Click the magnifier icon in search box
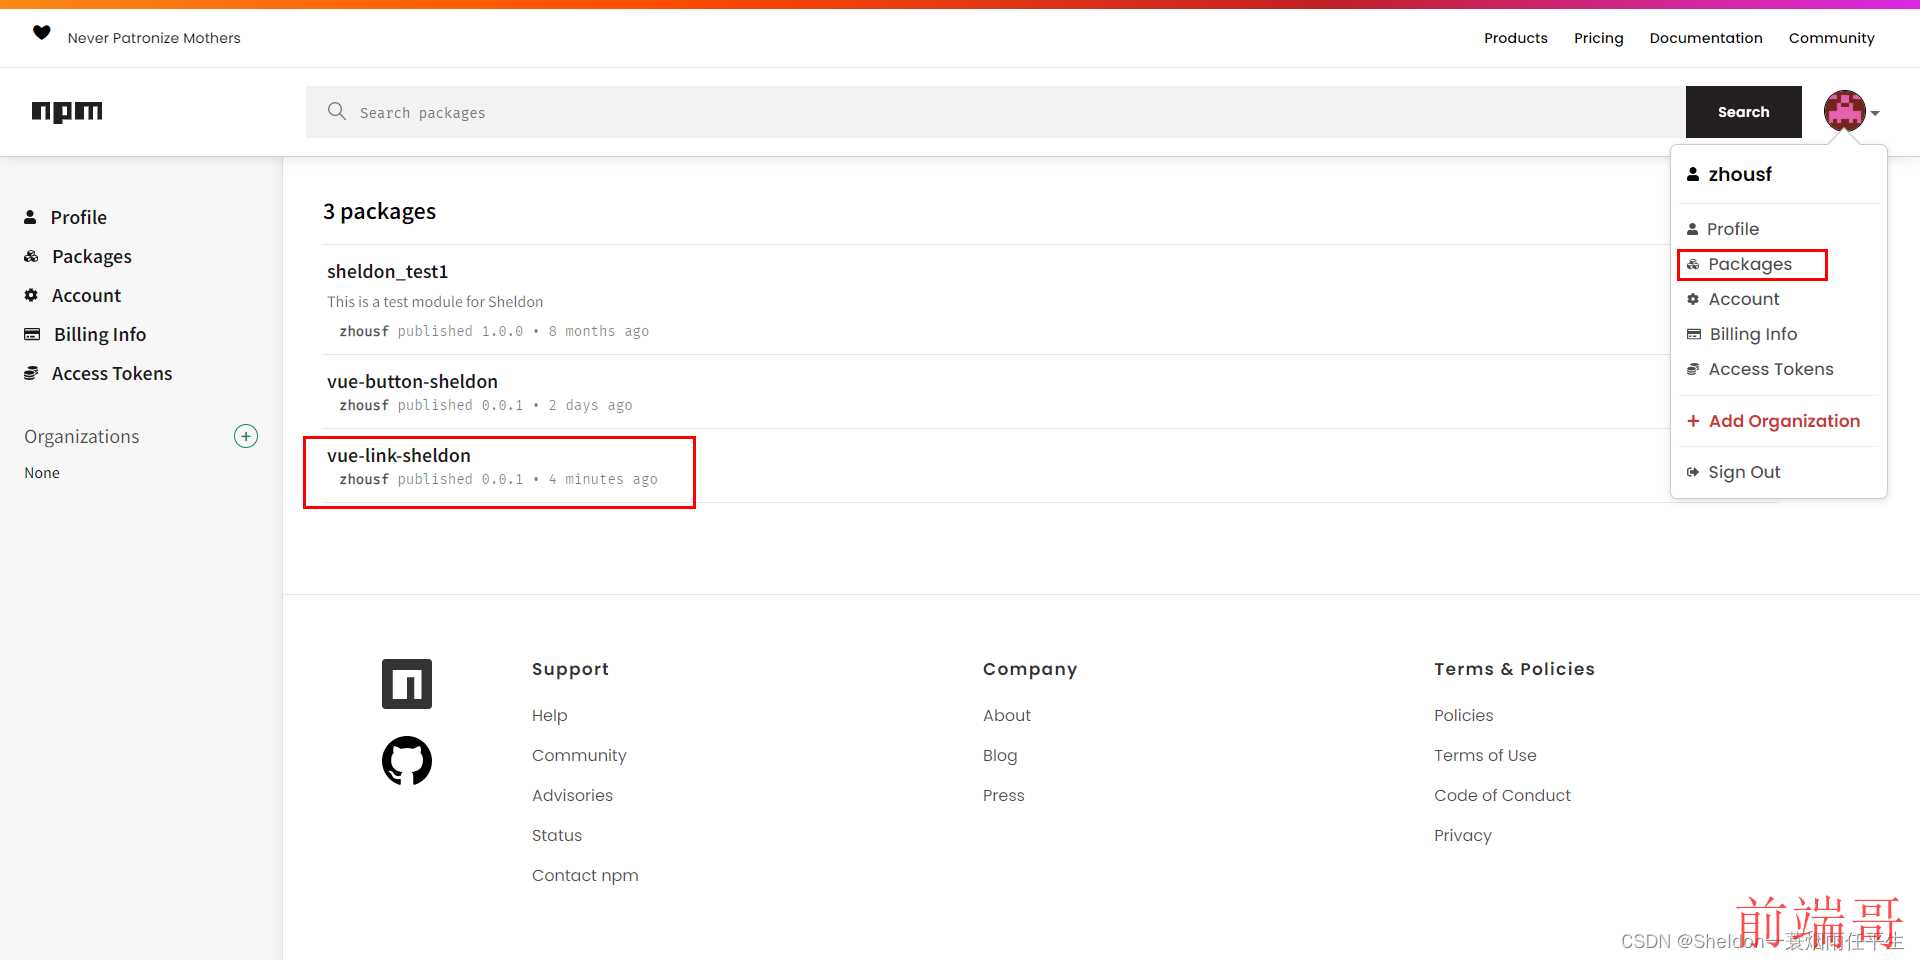 coord(337,111)
